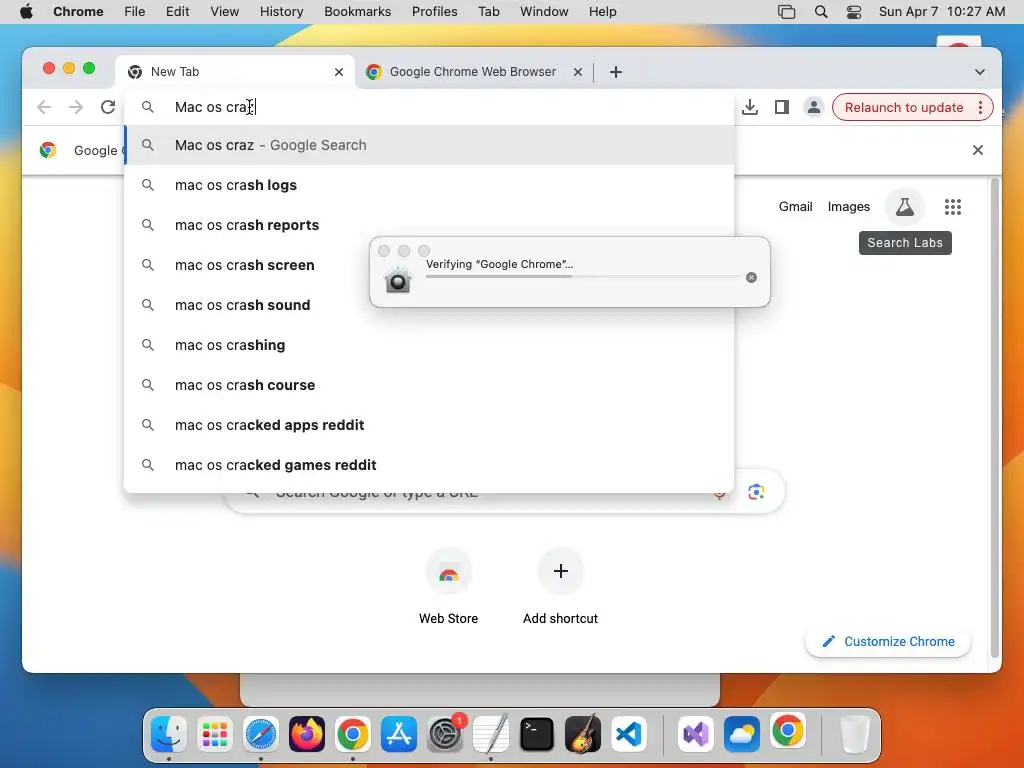Choose suggestion 'mac os crash course'
The height and width of the screenshot is (768, 1024).
(429, 385)
